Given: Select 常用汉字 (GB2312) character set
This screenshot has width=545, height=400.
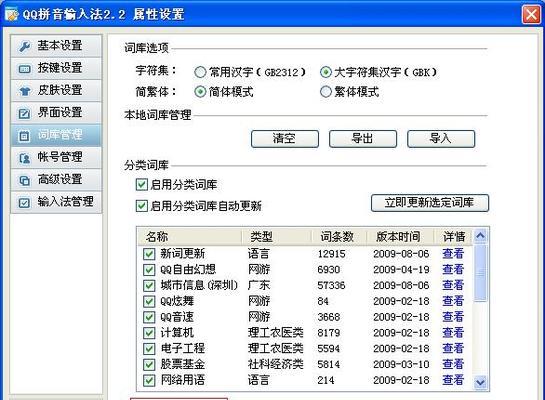Looking at the screenshot, I should click(200, 72).
